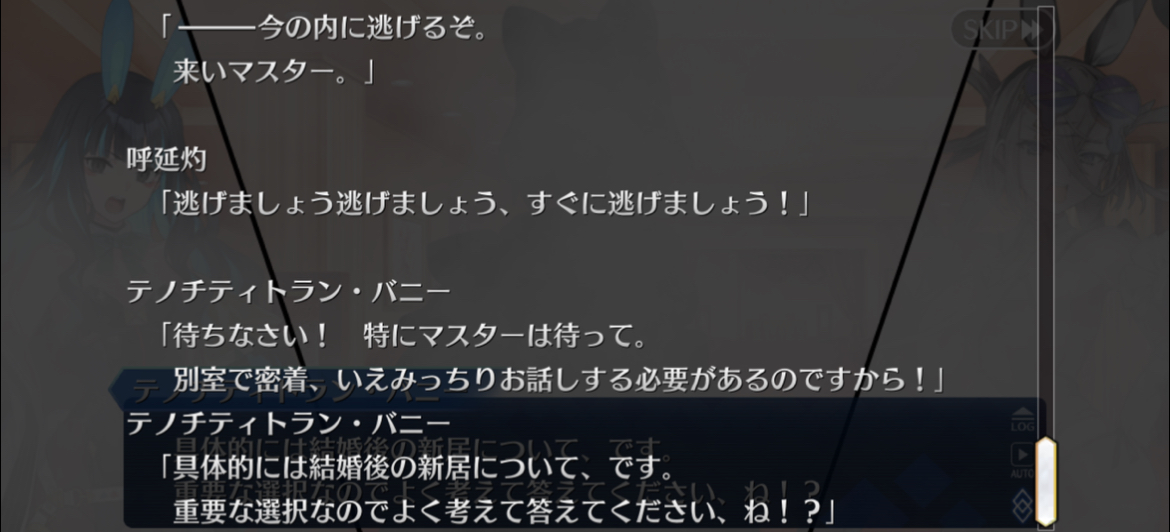Click the AUTO play triangle icon
Viewport: 1170px width, 532px height.
1022,454
